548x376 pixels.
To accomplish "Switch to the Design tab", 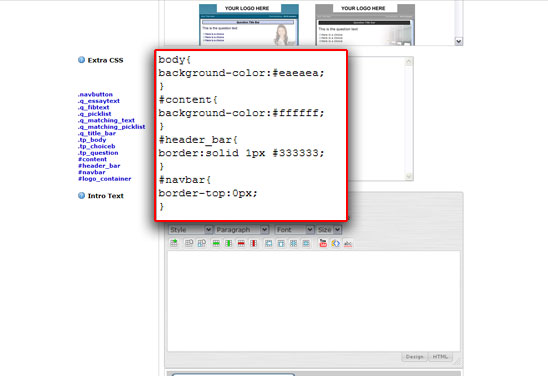I will coord(414,357).
